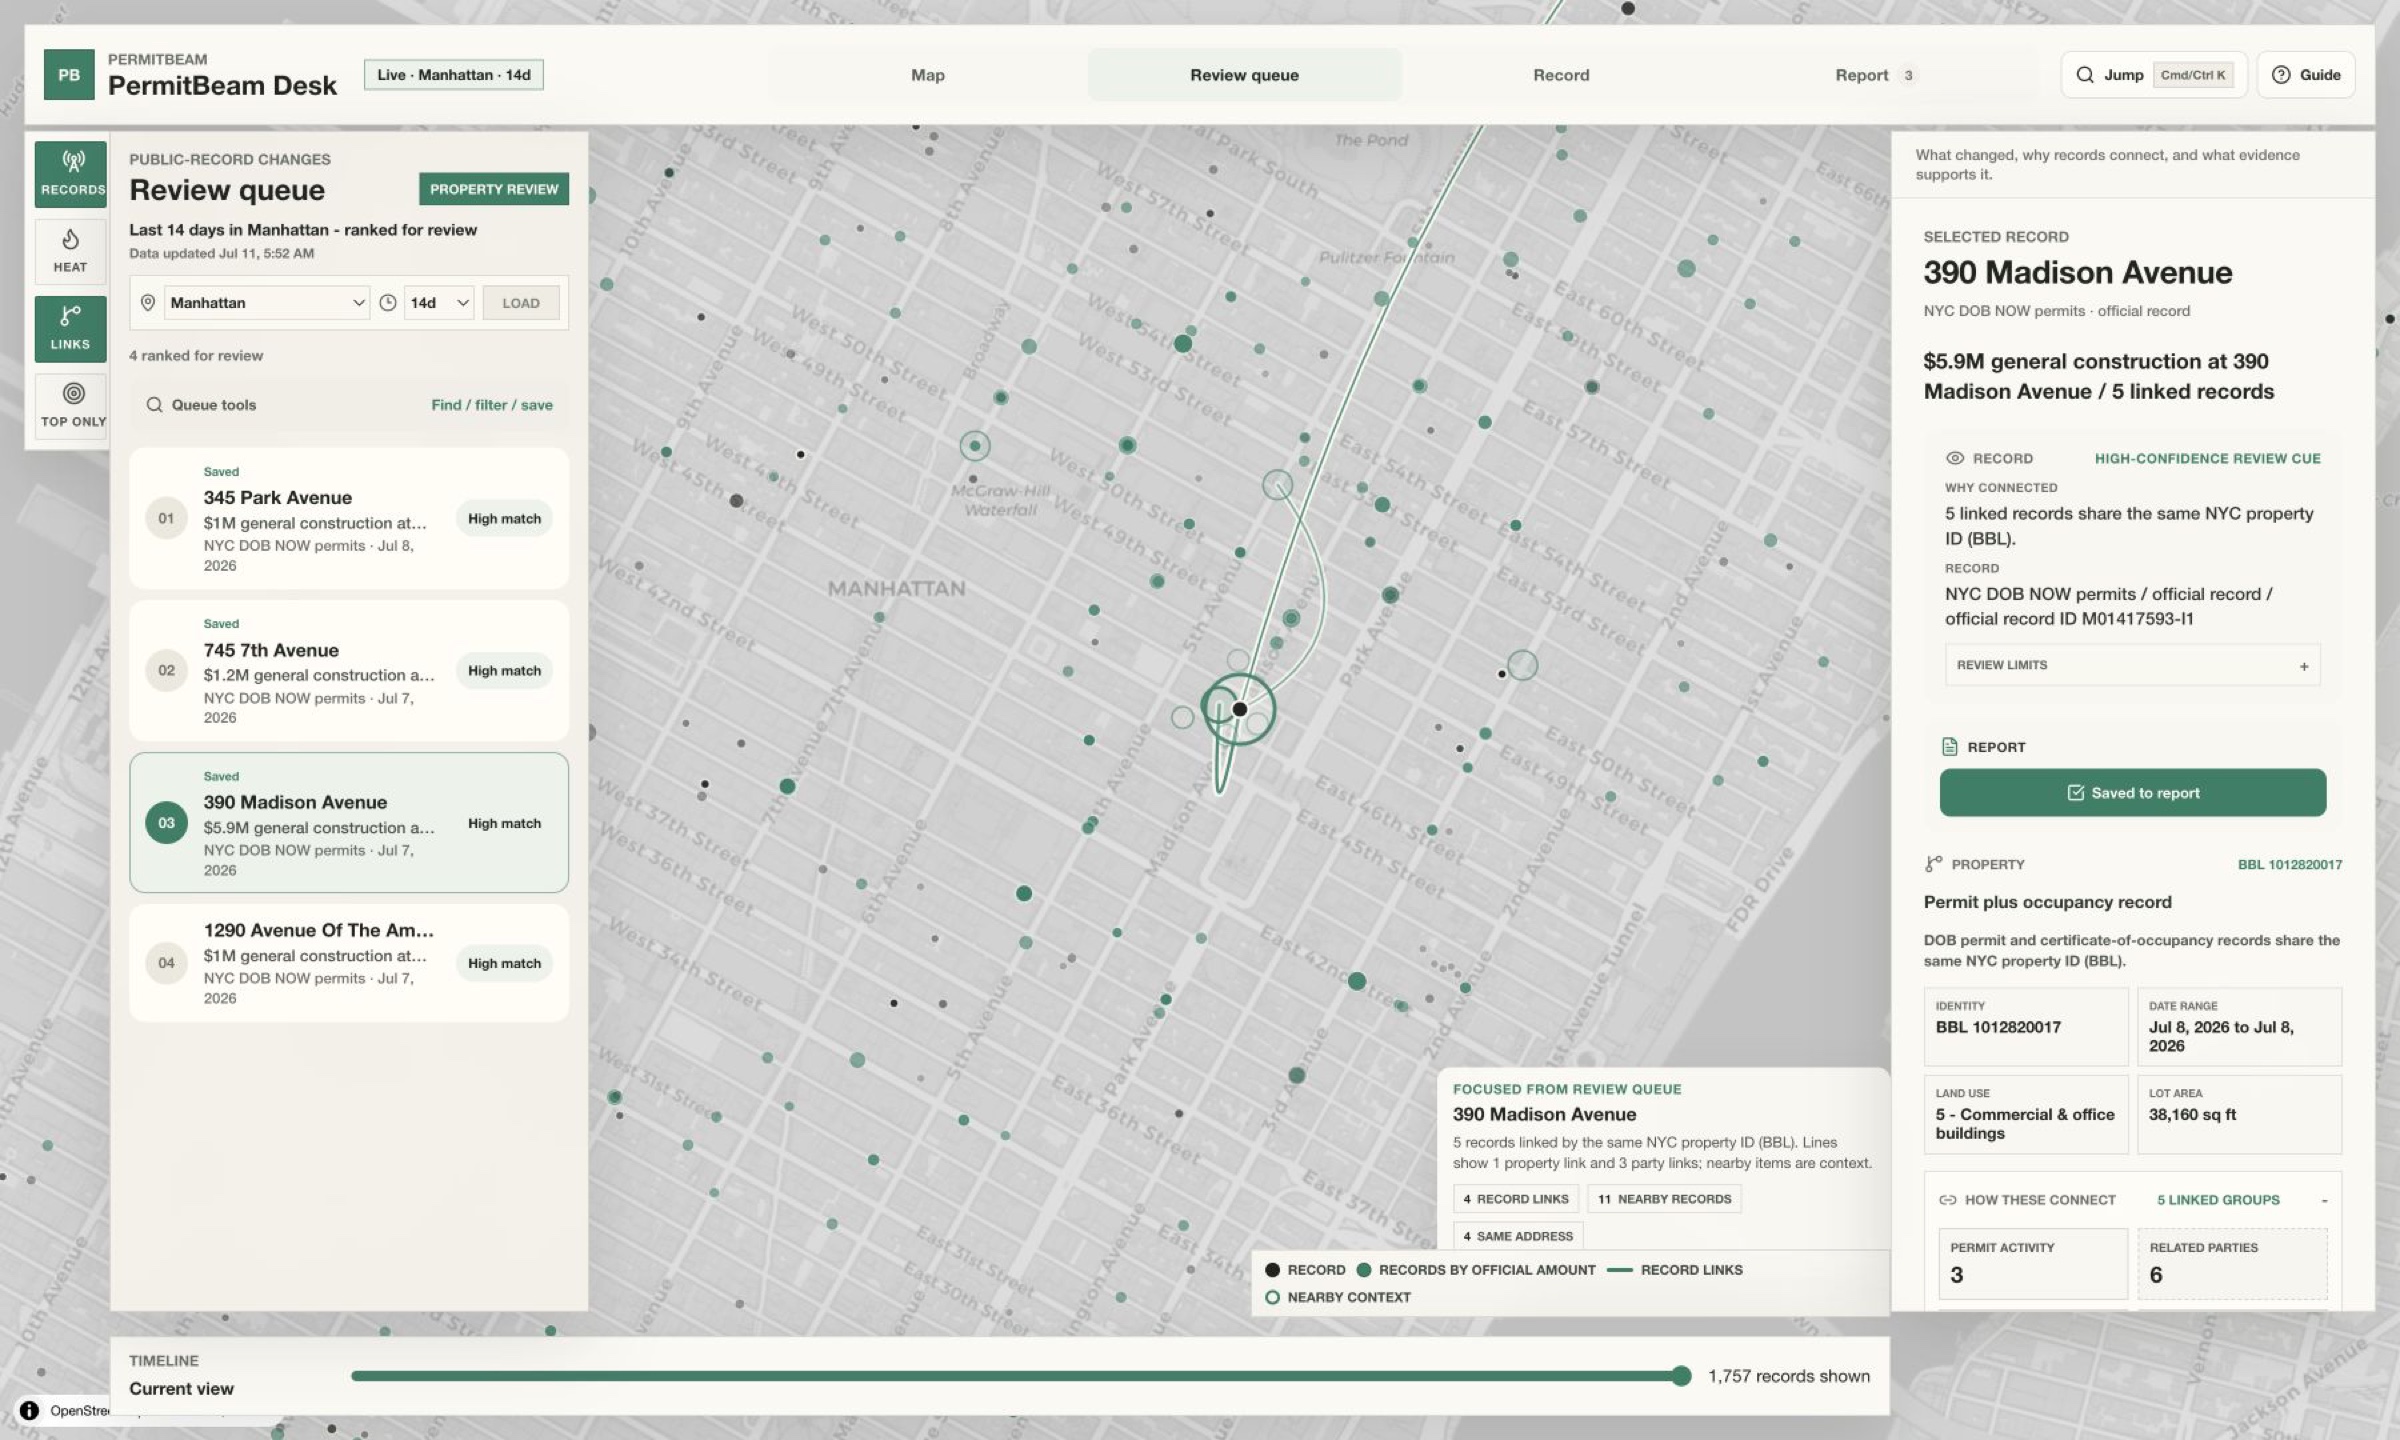This screenshot has height=1440, width=2400.
Task: Expand the Review Limits section
Action: coord(2132,665)
